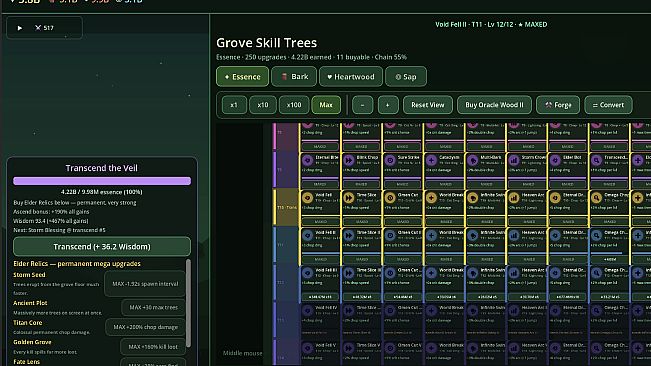This screenshot has height=366, width=651.
Task: Click the Reset View button
Action: pos(428,105)
